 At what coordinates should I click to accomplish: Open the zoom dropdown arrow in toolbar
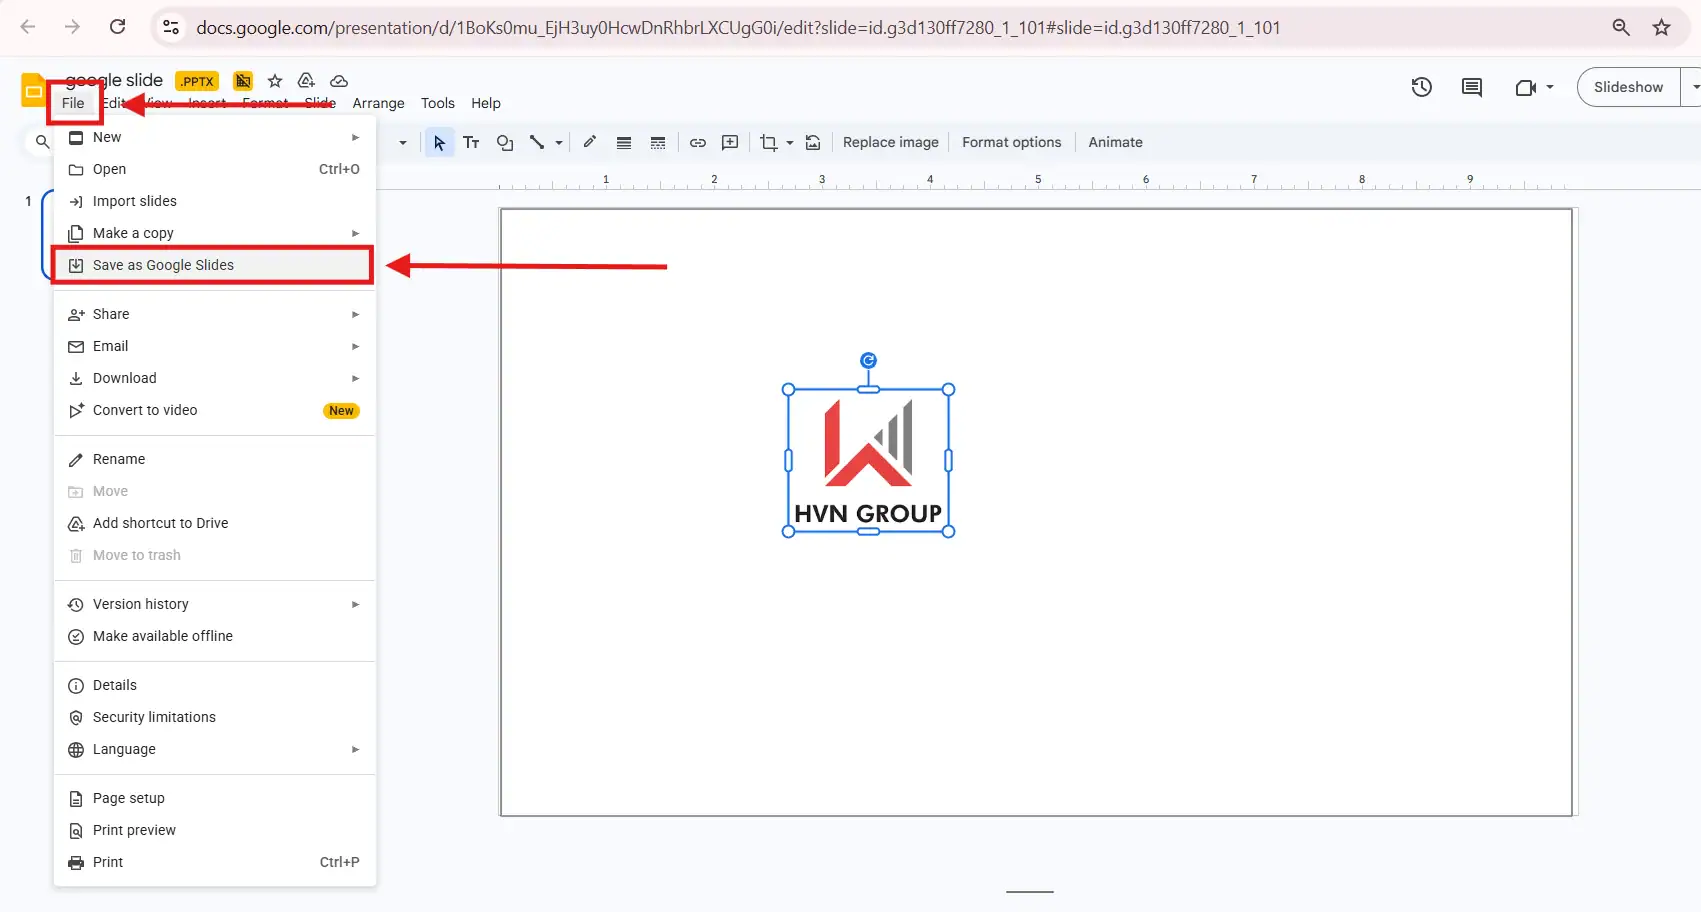point(403,143)
